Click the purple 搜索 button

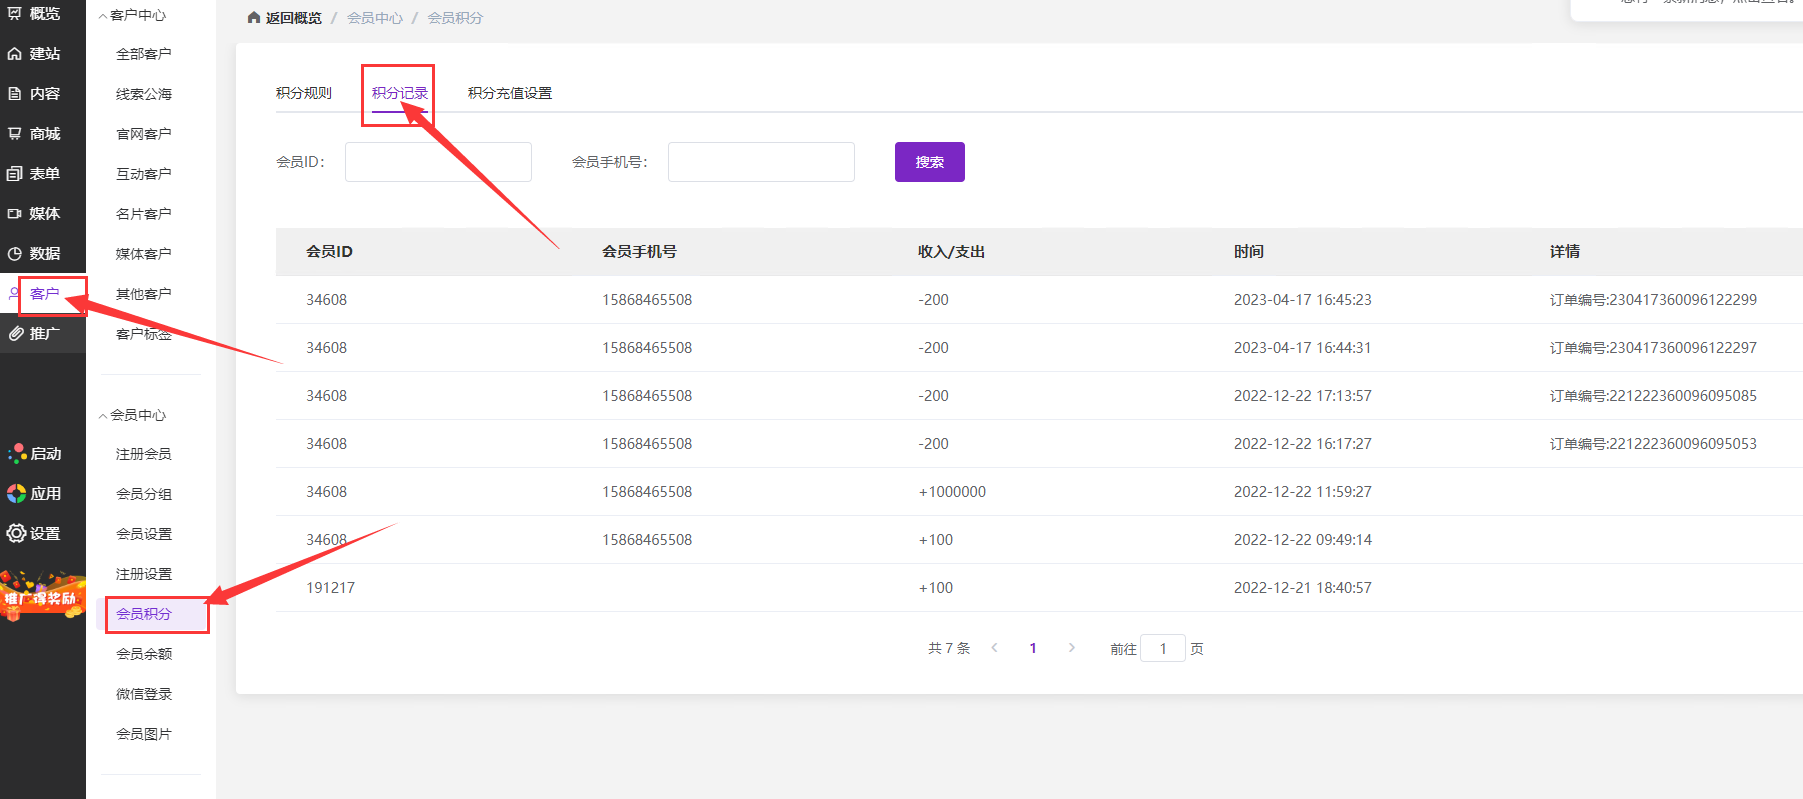point(929,162)
